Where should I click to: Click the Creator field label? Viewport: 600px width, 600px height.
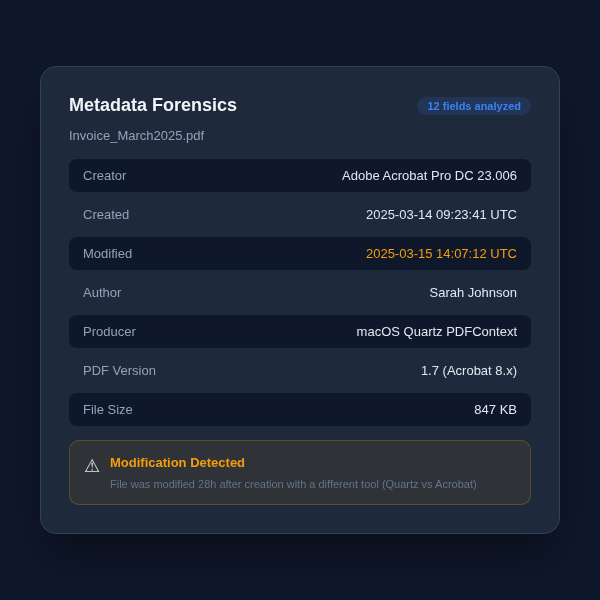(x=105, y=176)
